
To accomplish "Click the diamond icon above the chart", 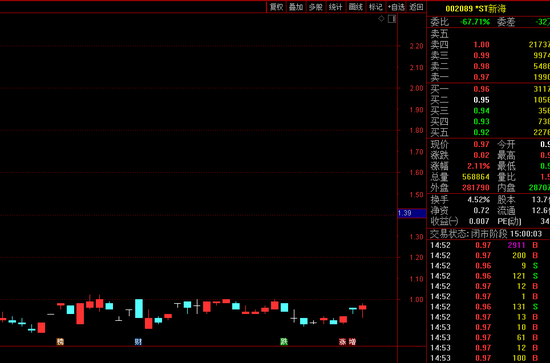I will pyautogui.click(x=381, y=19).
